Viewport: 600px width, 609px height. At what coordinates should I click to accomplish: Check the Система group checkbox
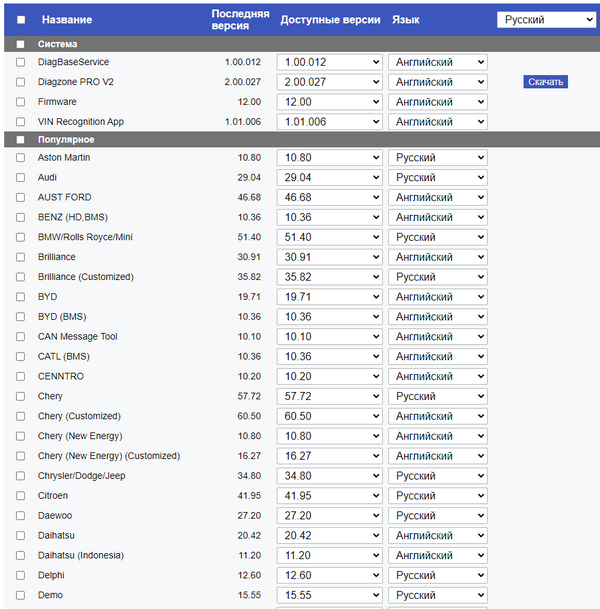pyautogui.click(x=20, y=44)
